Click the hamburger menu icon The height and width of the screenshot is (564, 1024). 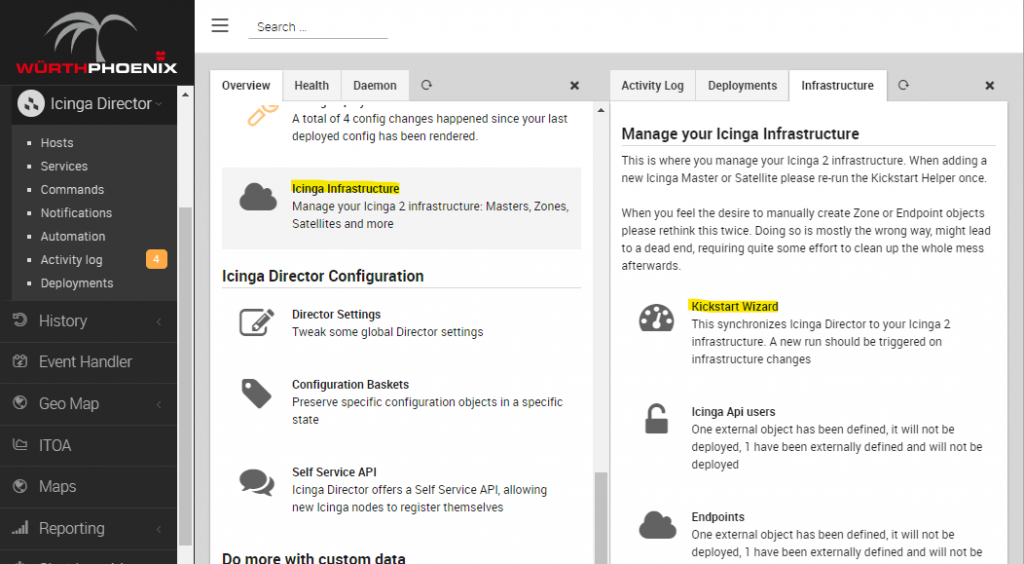tap(220, 26)
